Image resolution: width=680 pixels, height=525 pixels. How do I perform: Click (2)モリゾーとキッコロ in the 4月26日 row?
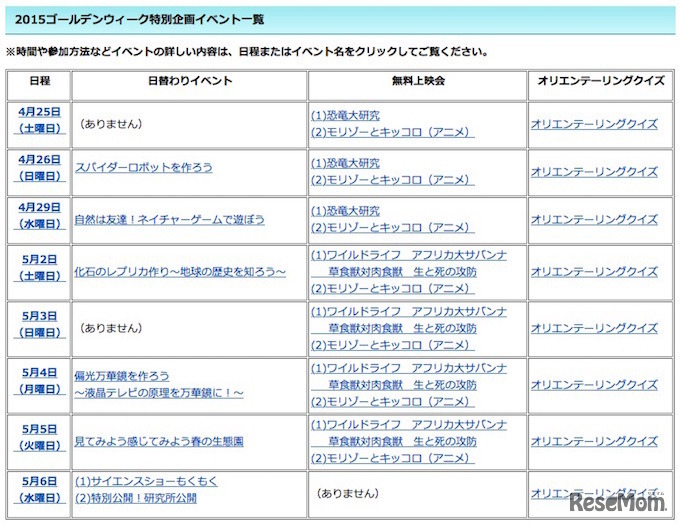coord(393,179)
